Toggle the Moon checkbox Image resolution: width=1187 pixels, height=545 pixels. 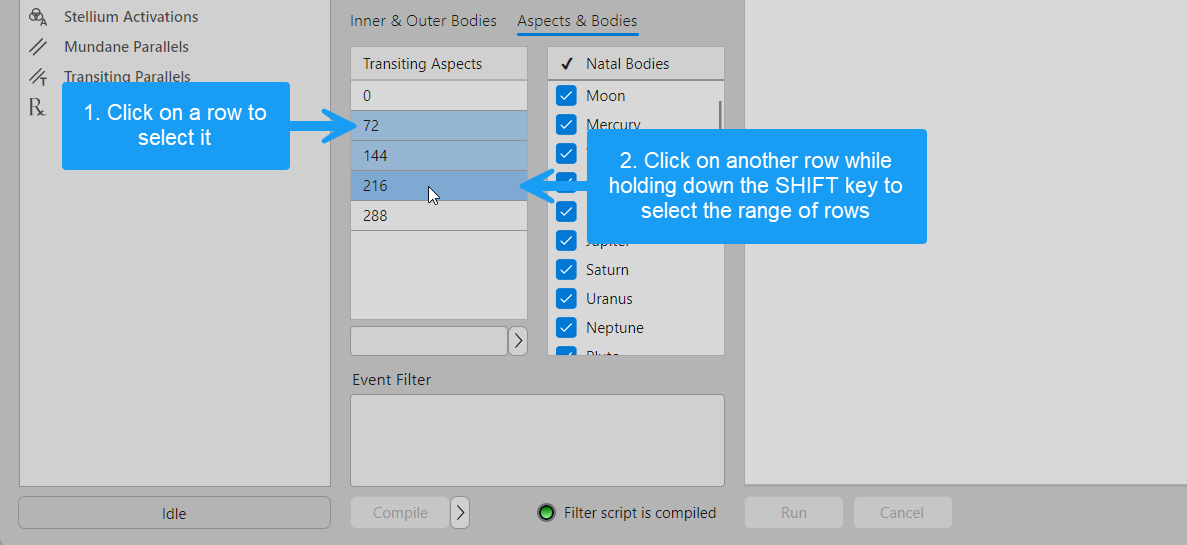[x=566, y=96]
